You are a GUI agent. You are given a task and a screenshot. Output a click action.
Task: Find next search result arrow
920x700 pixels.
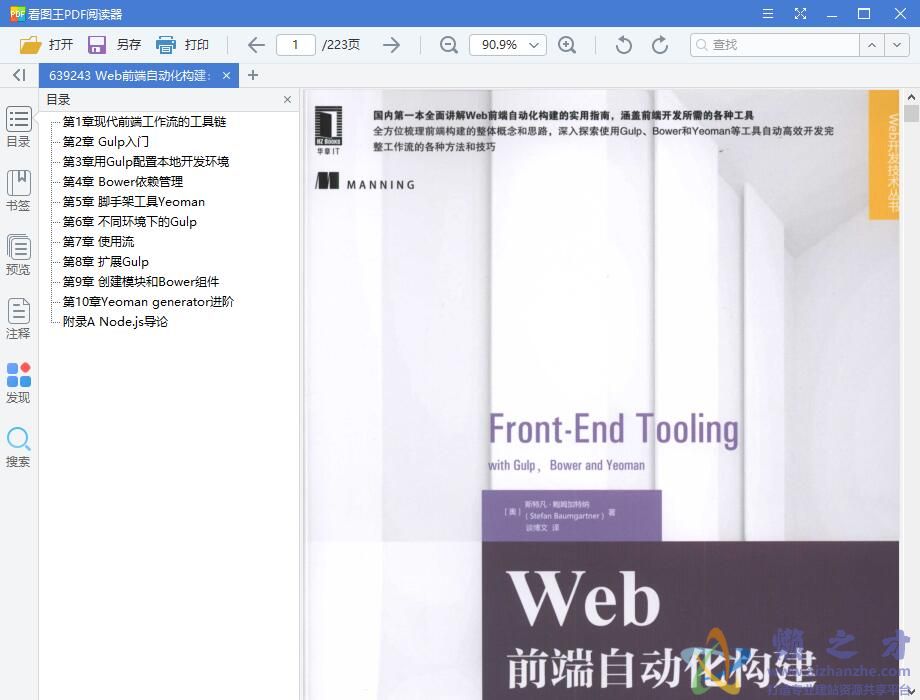point(897,45)
